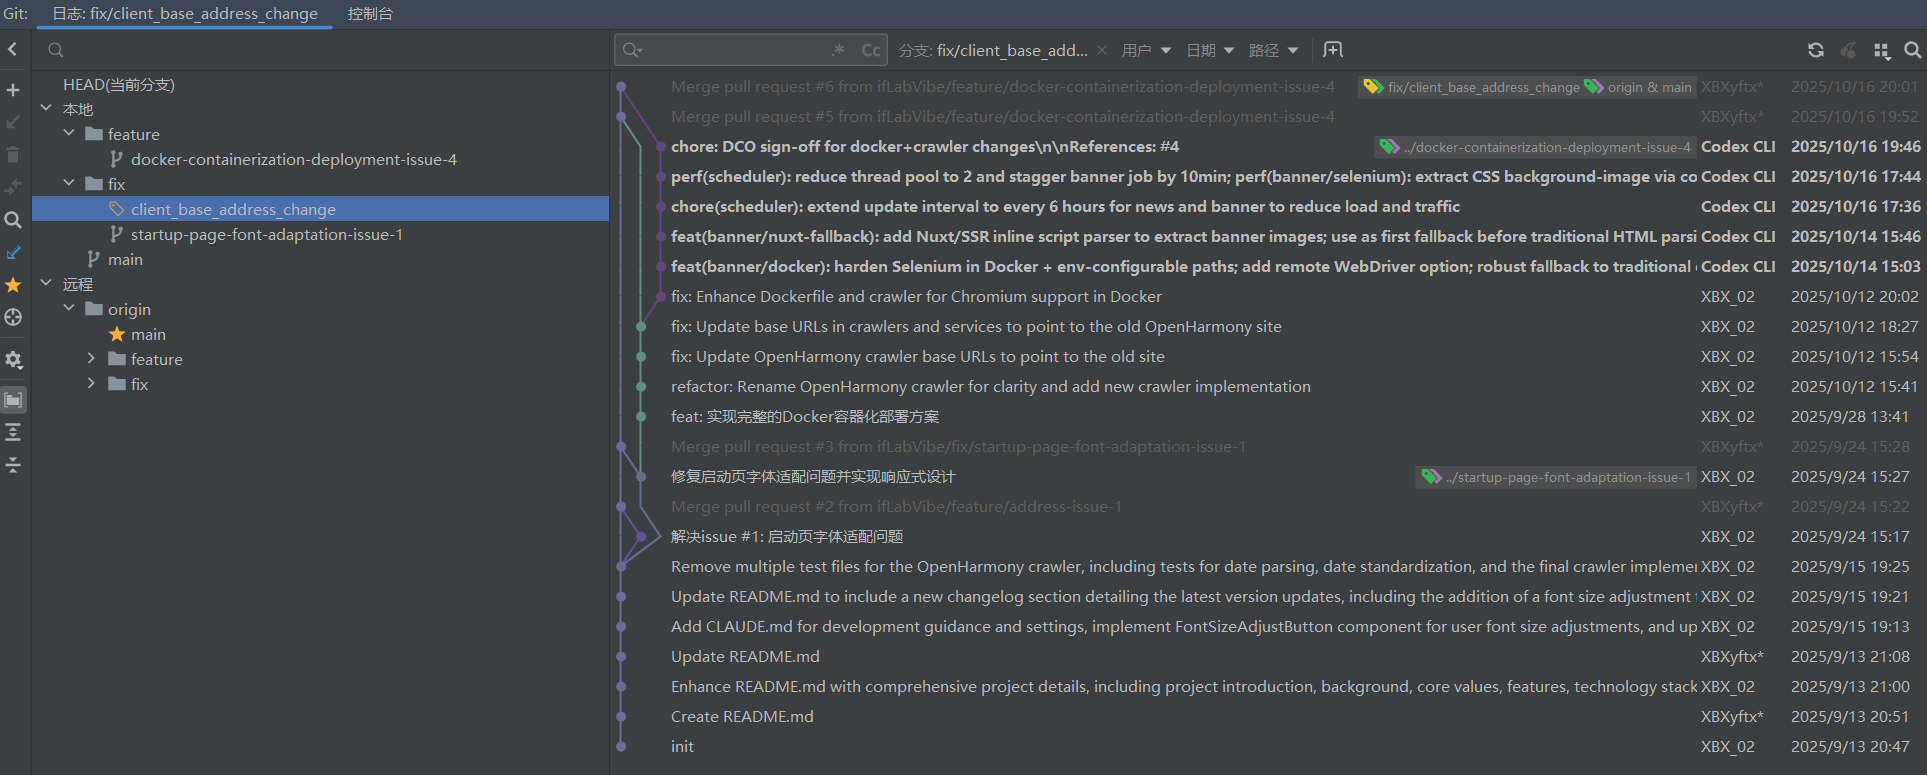Screen dimensions: 1927x775
Task: Expand the remote origin feature folder
Action: click(x=91, y=359)
